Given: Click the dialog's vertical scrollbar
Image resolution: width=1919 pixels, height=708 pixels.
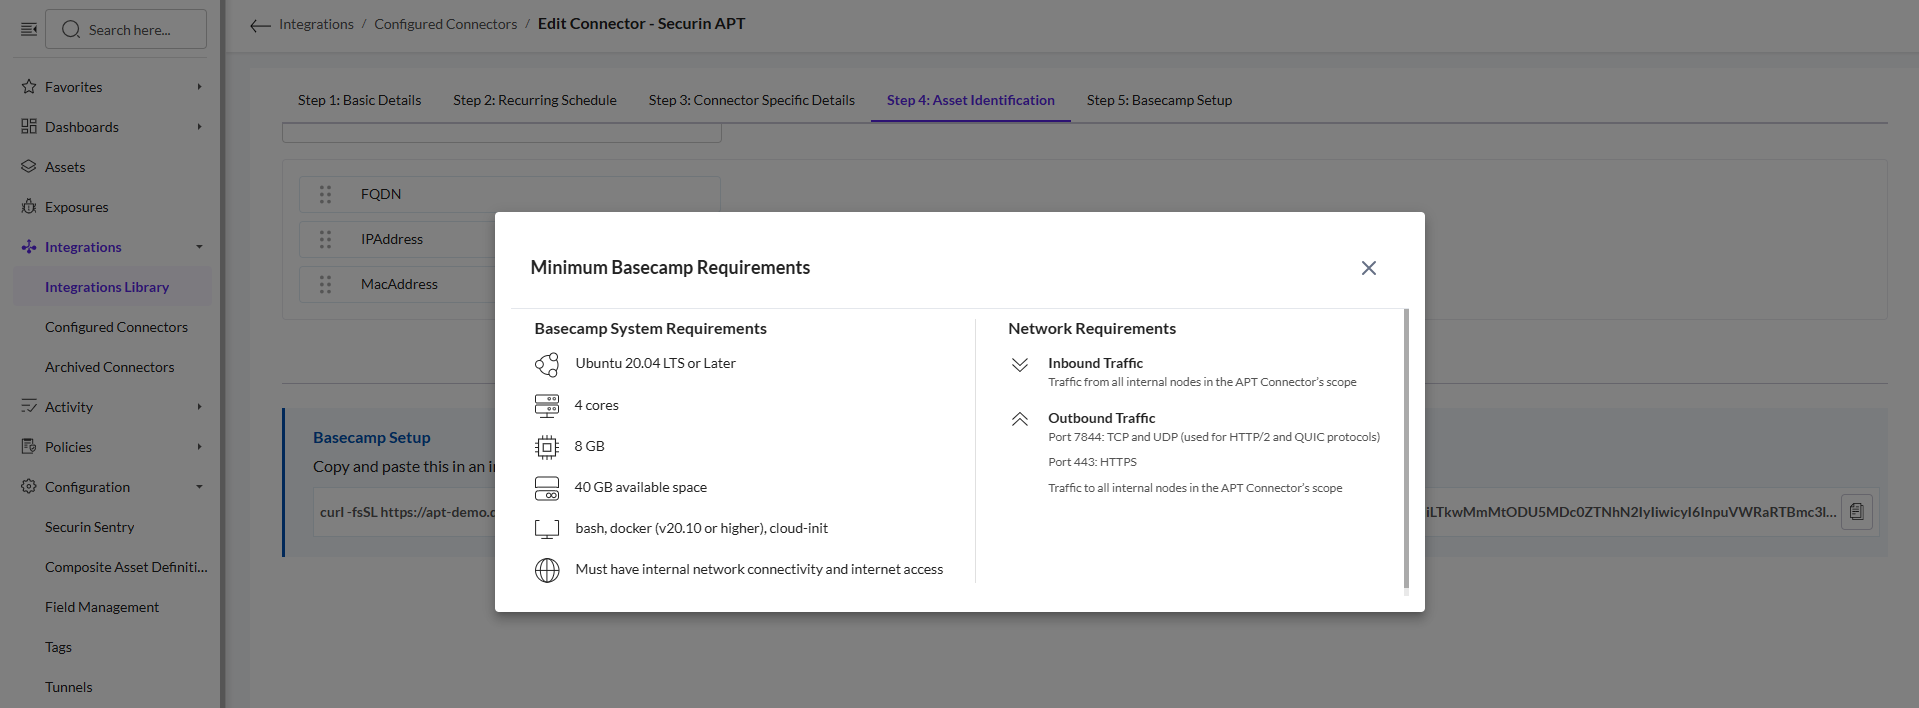Looking at the screenshot, I should tap(1406, 448).
